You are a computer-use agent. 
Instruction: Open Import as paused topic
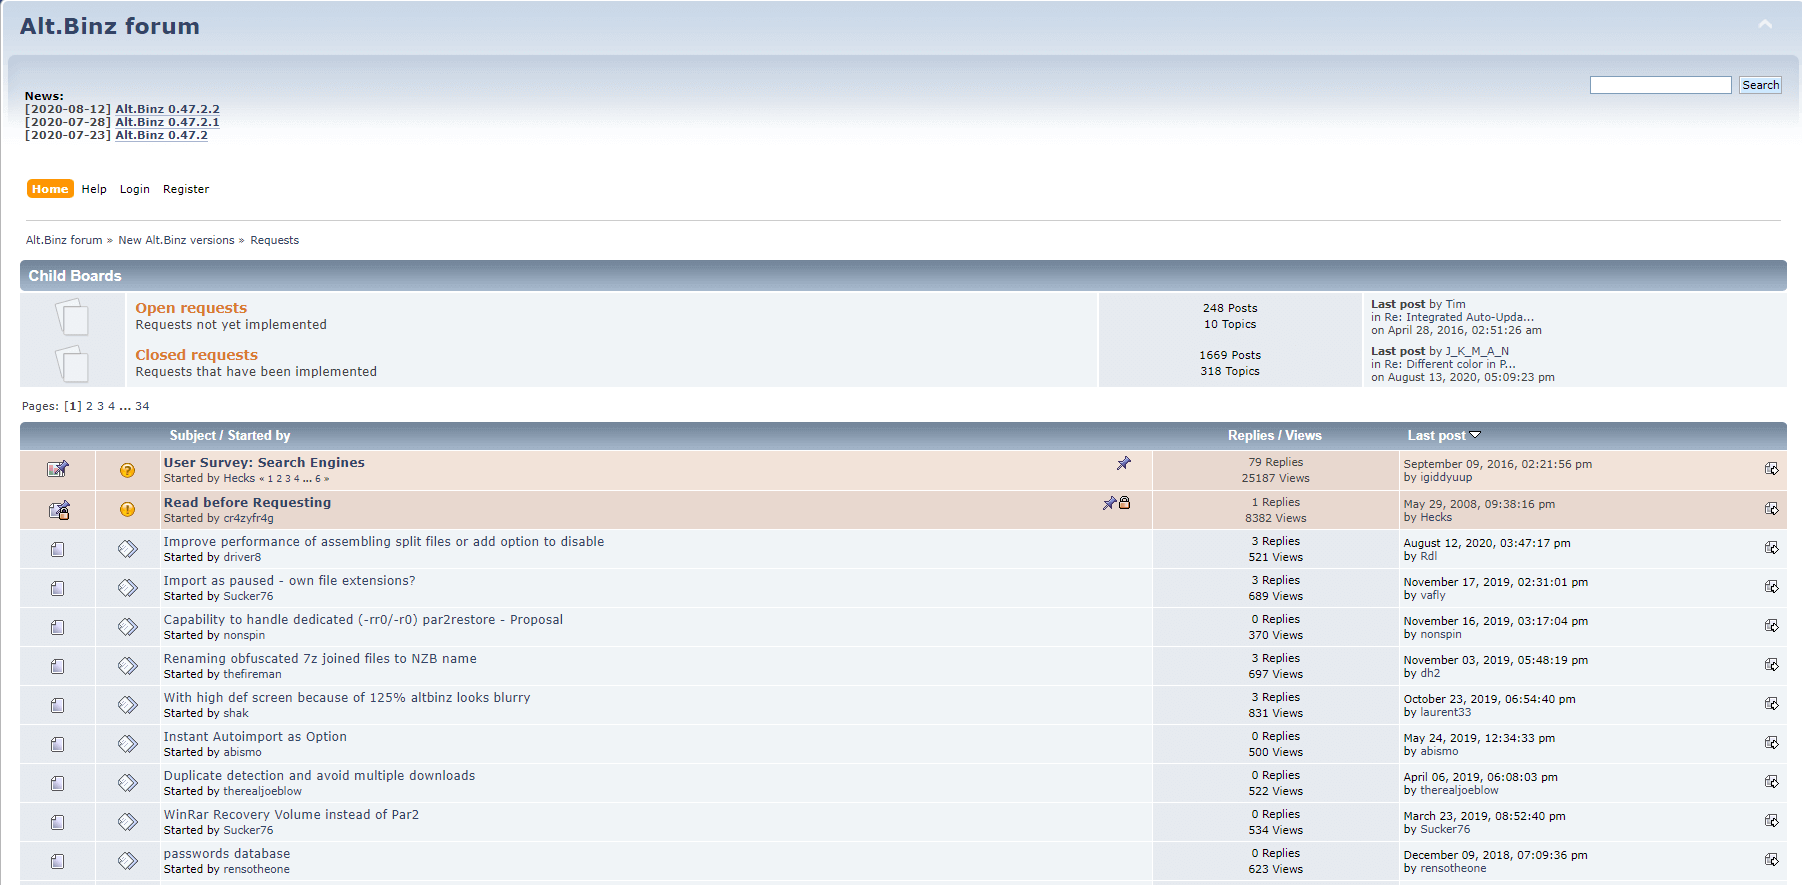pyautogui.click(x=289, y=580)
